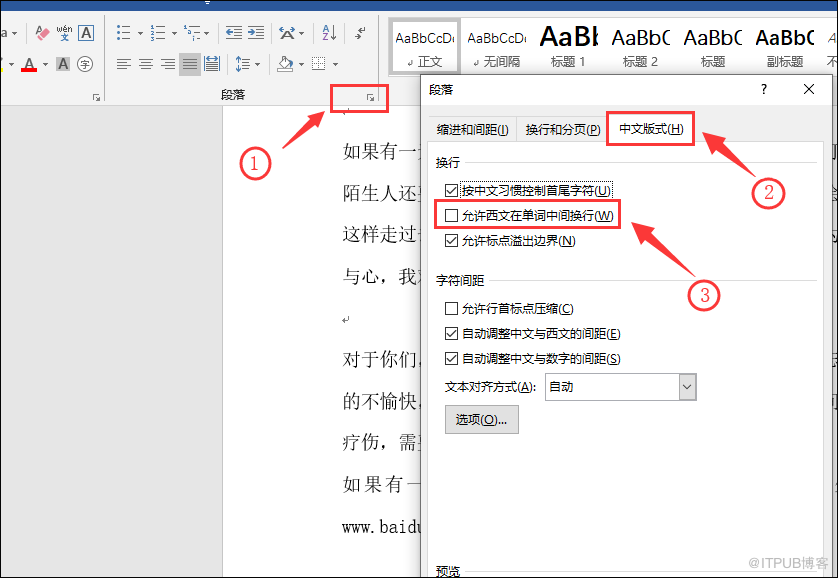
Task: Sort text with the A-Z icon
Action: coord(329,33)
